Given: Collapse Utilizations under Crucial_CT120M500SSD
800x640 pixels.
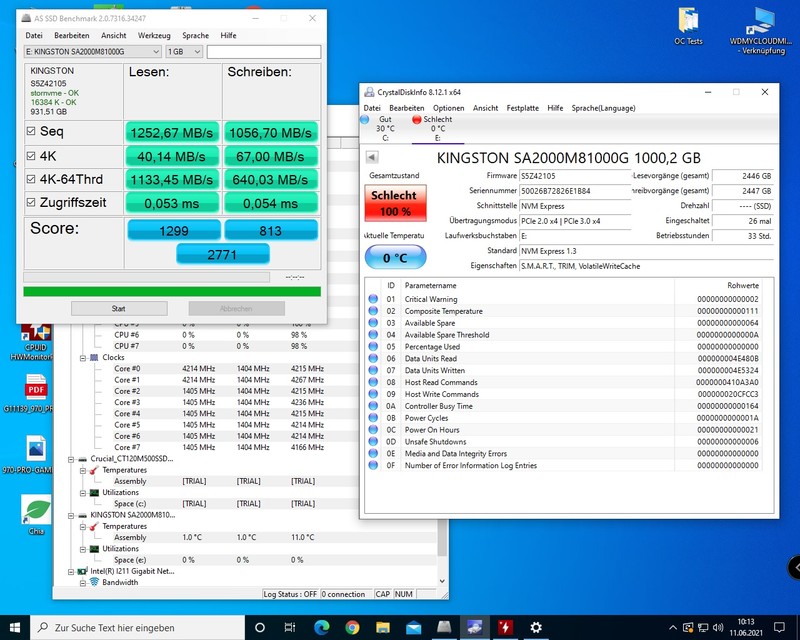Looking at the screenshot, I should (83, 493).
